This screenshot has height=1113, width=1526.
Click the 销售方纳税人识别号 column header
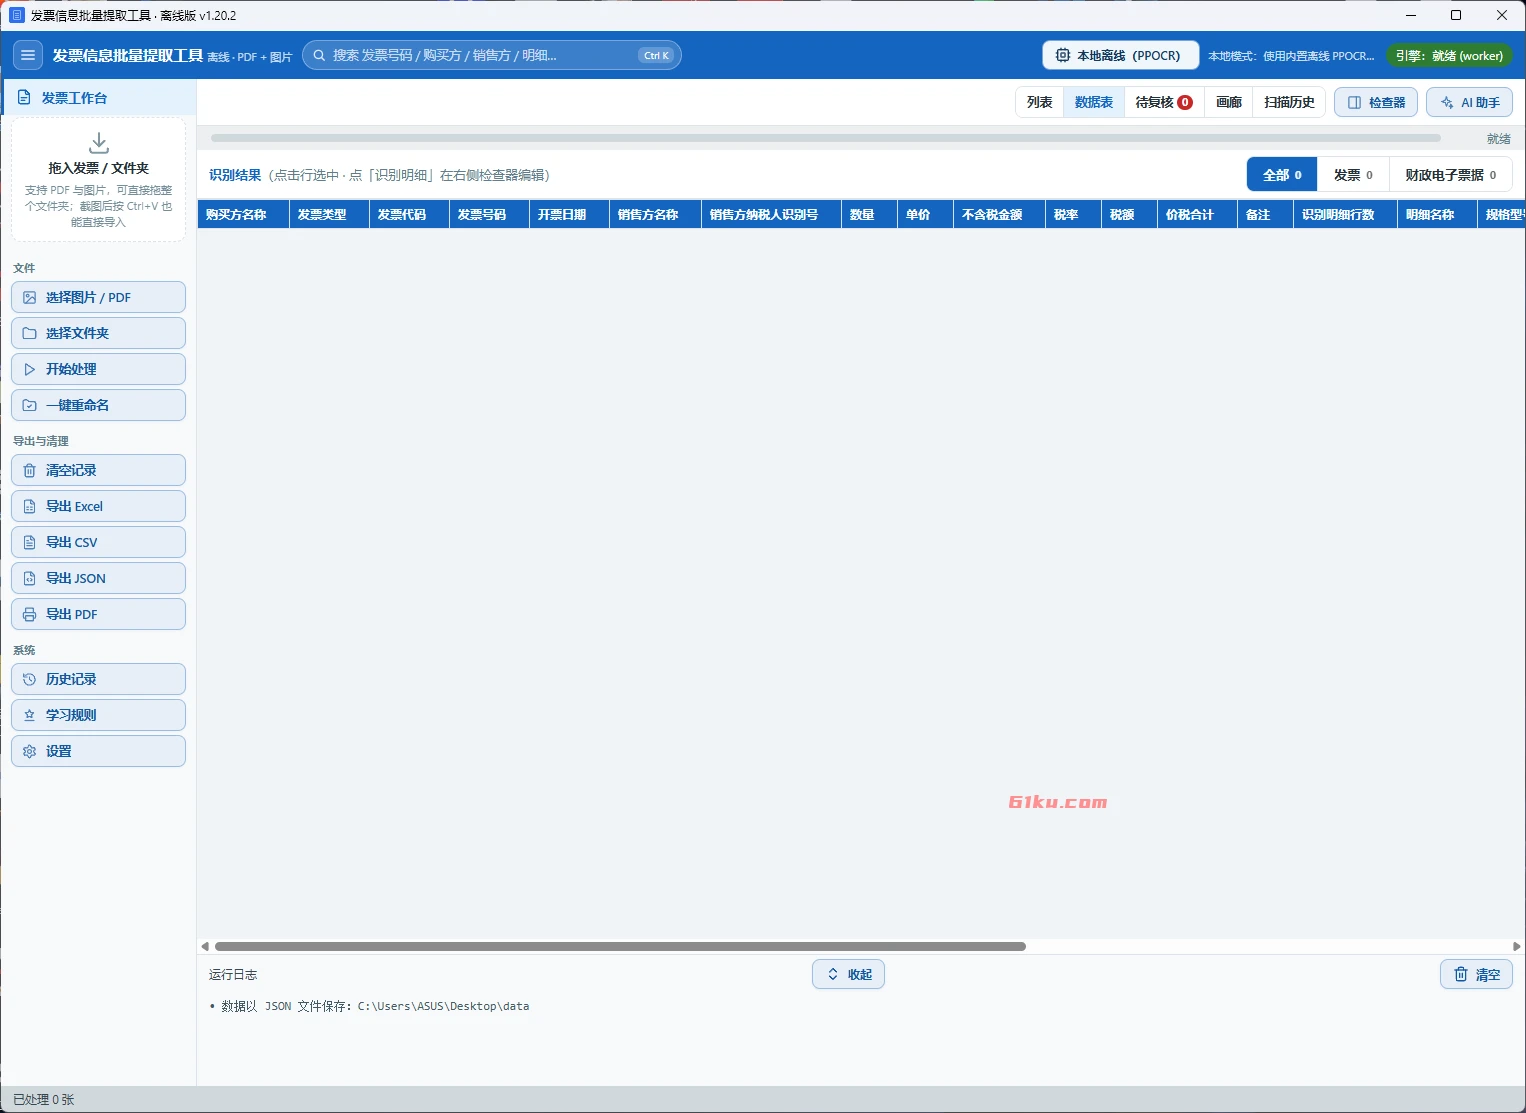pos(771,215)
